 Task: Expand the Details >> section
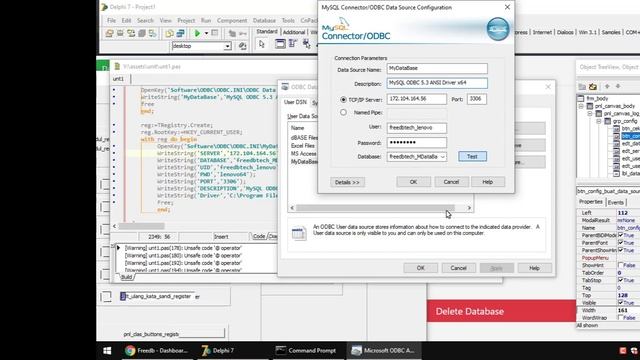[347, 182]
